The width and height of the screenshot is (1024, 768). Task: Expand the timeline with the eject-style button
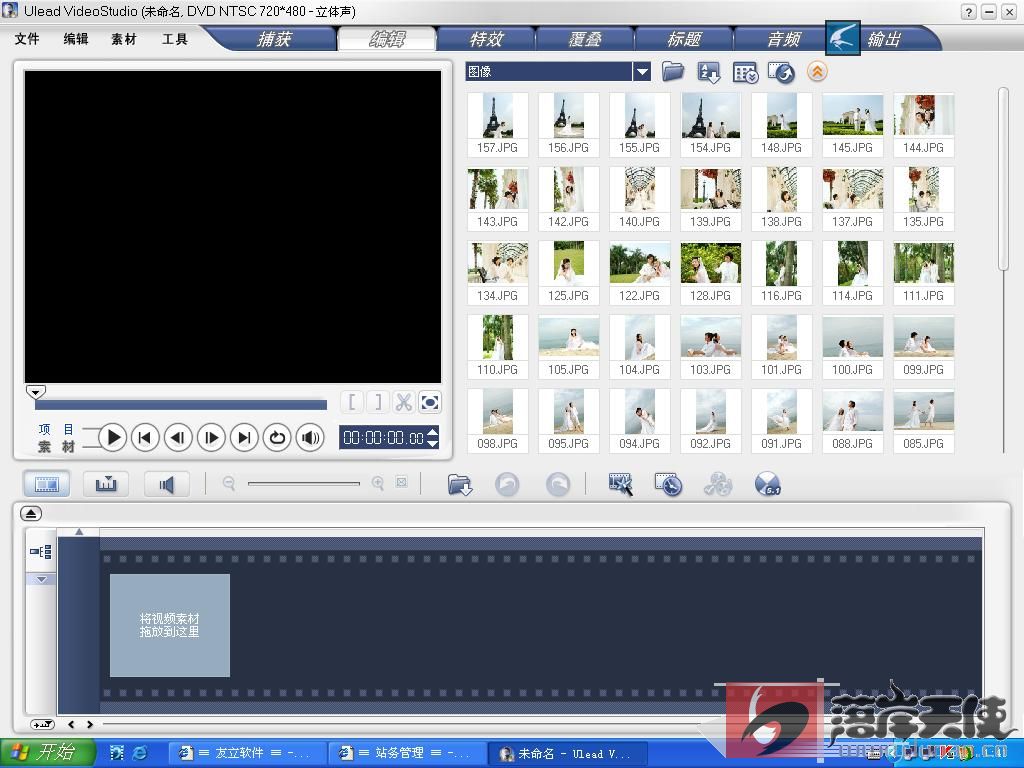point(31,513)
